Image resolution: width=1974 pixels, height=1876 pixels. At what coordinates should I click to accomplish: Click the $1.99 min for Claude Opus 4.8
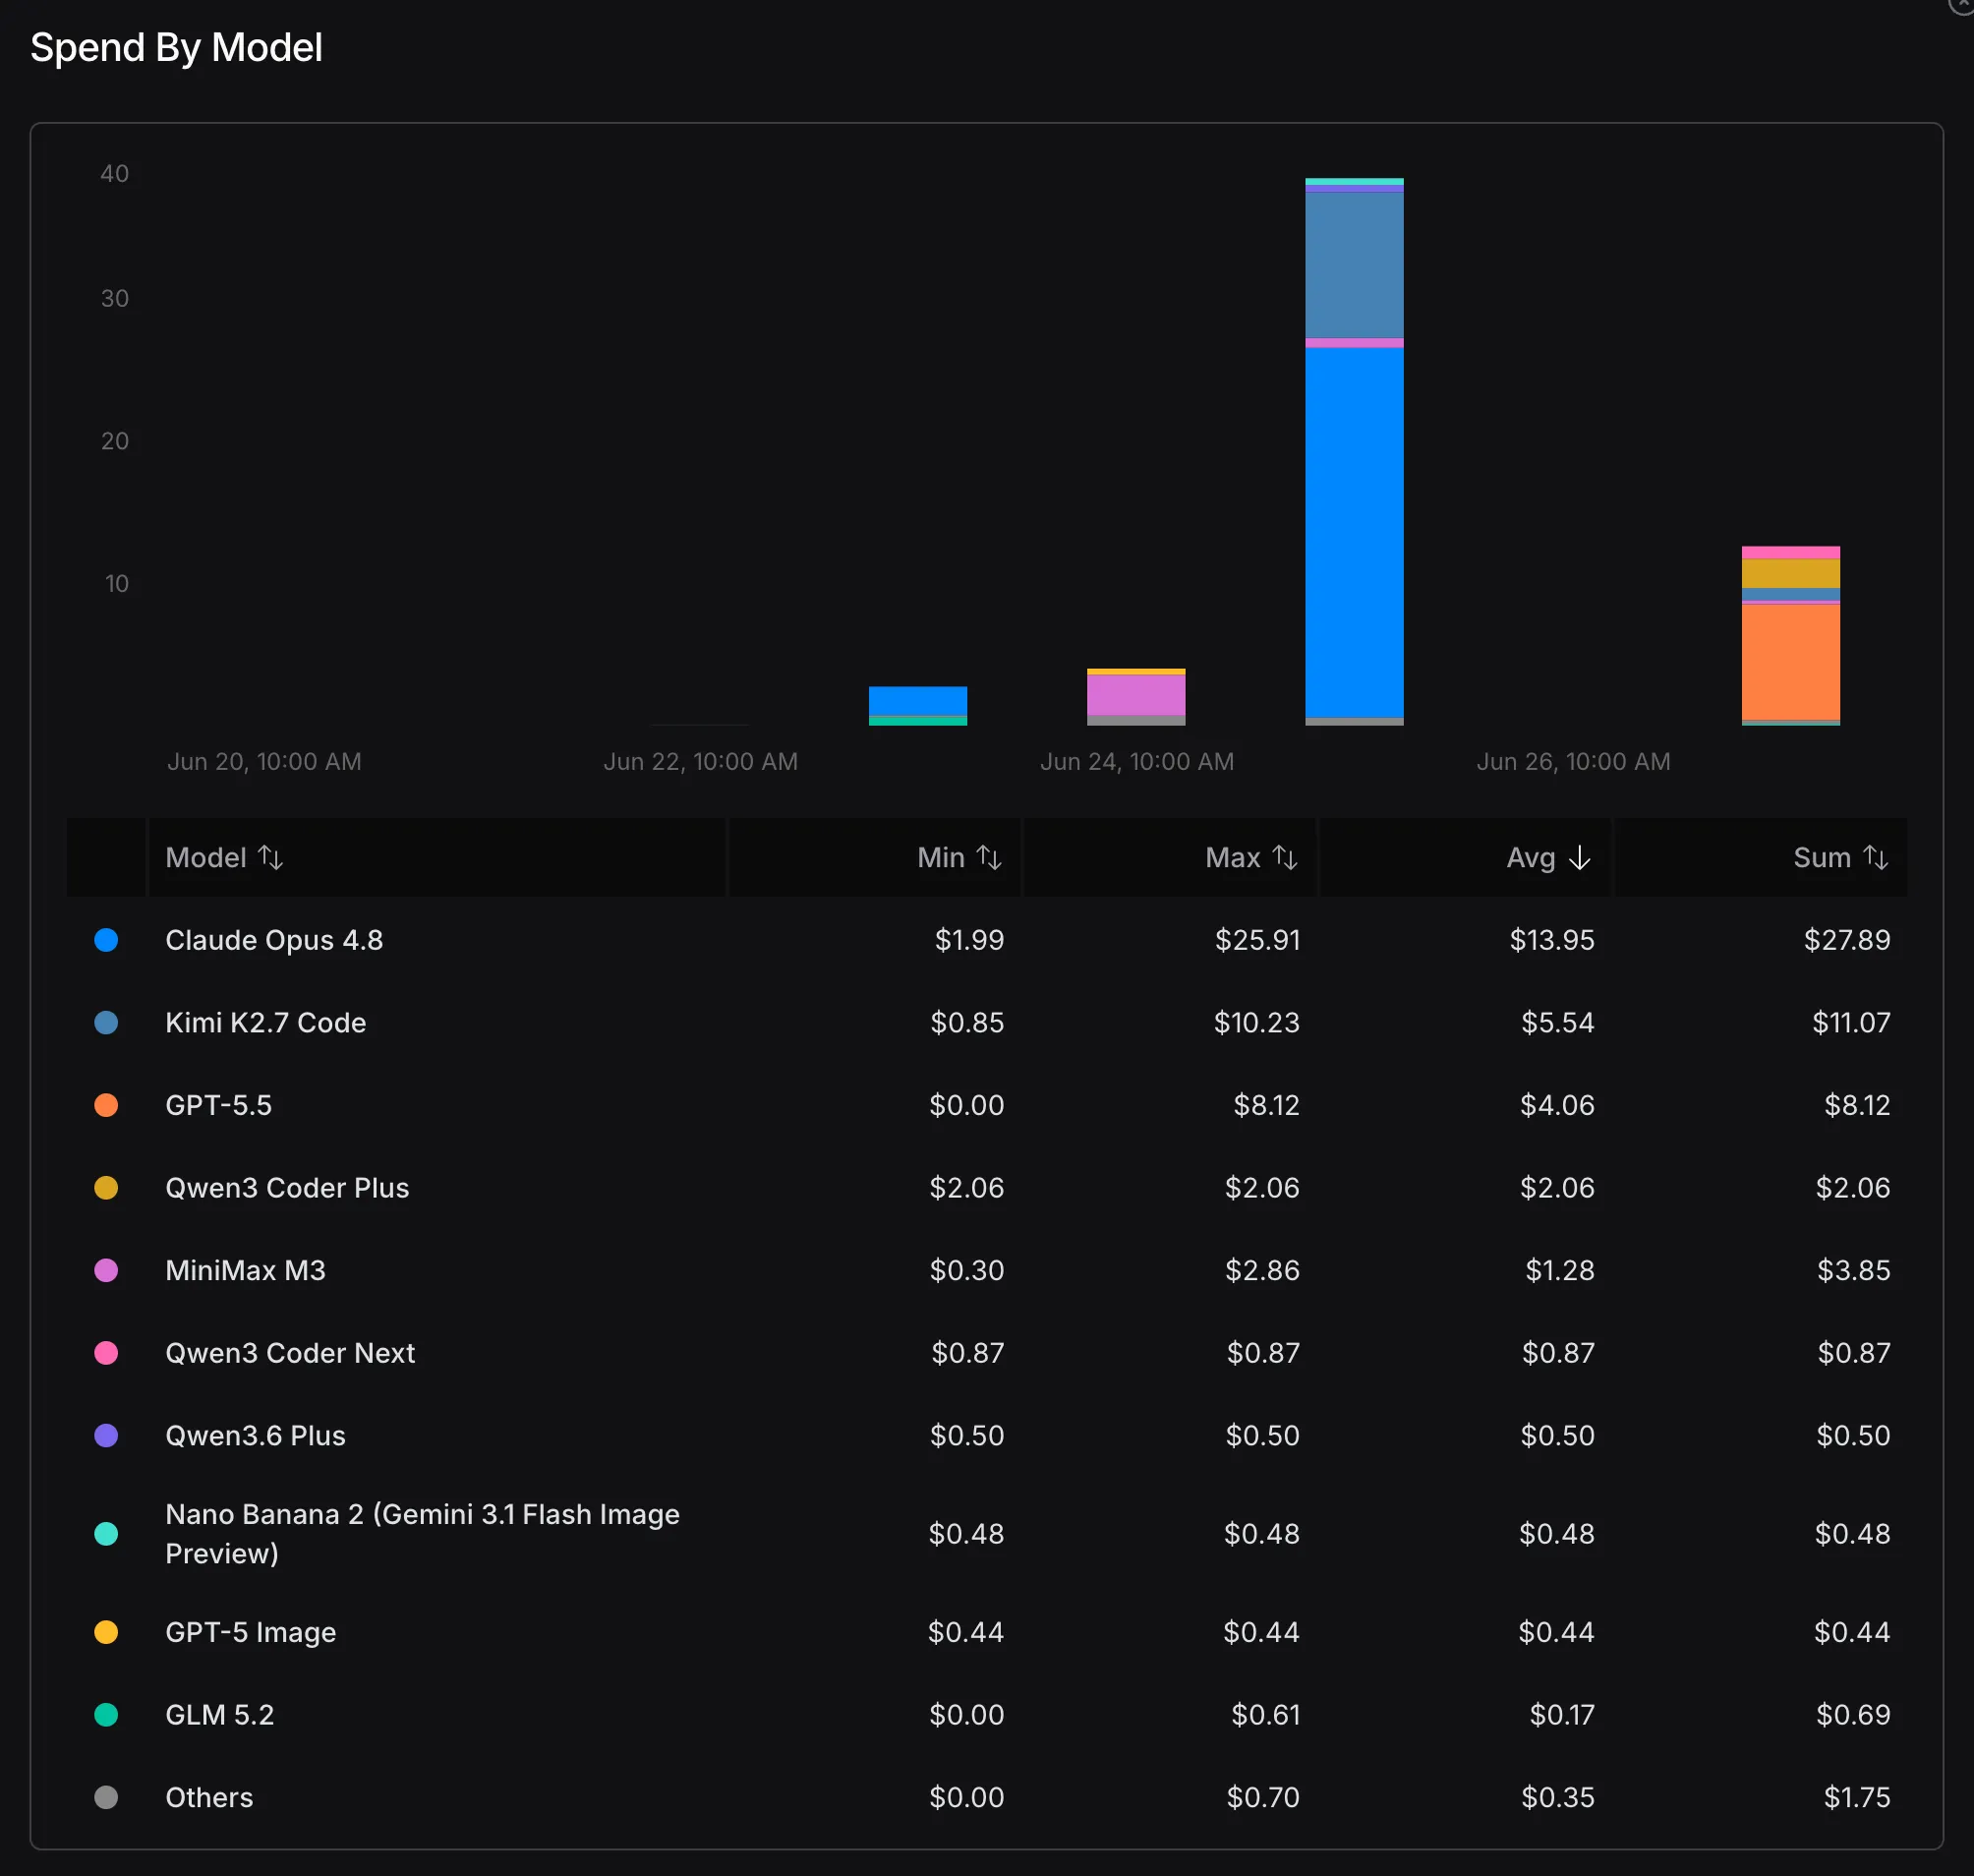(969, 940)
